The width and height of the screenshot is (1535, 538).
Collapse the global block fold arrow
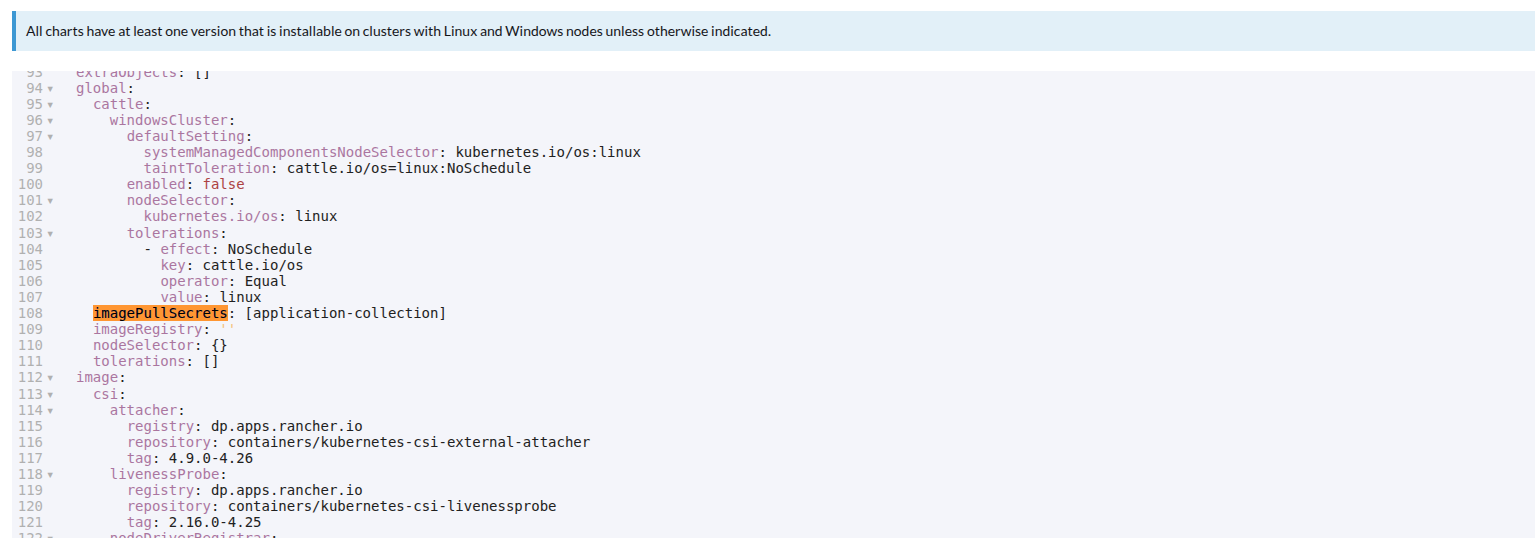coord(50,89)
